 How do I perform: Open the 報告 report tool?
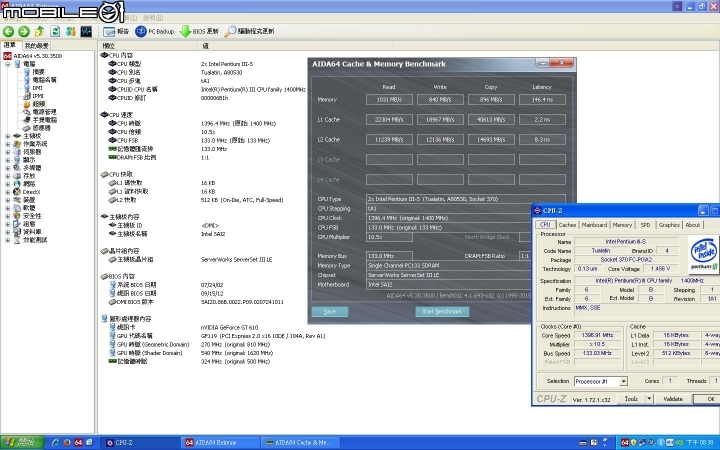click(x=116, y=31)
